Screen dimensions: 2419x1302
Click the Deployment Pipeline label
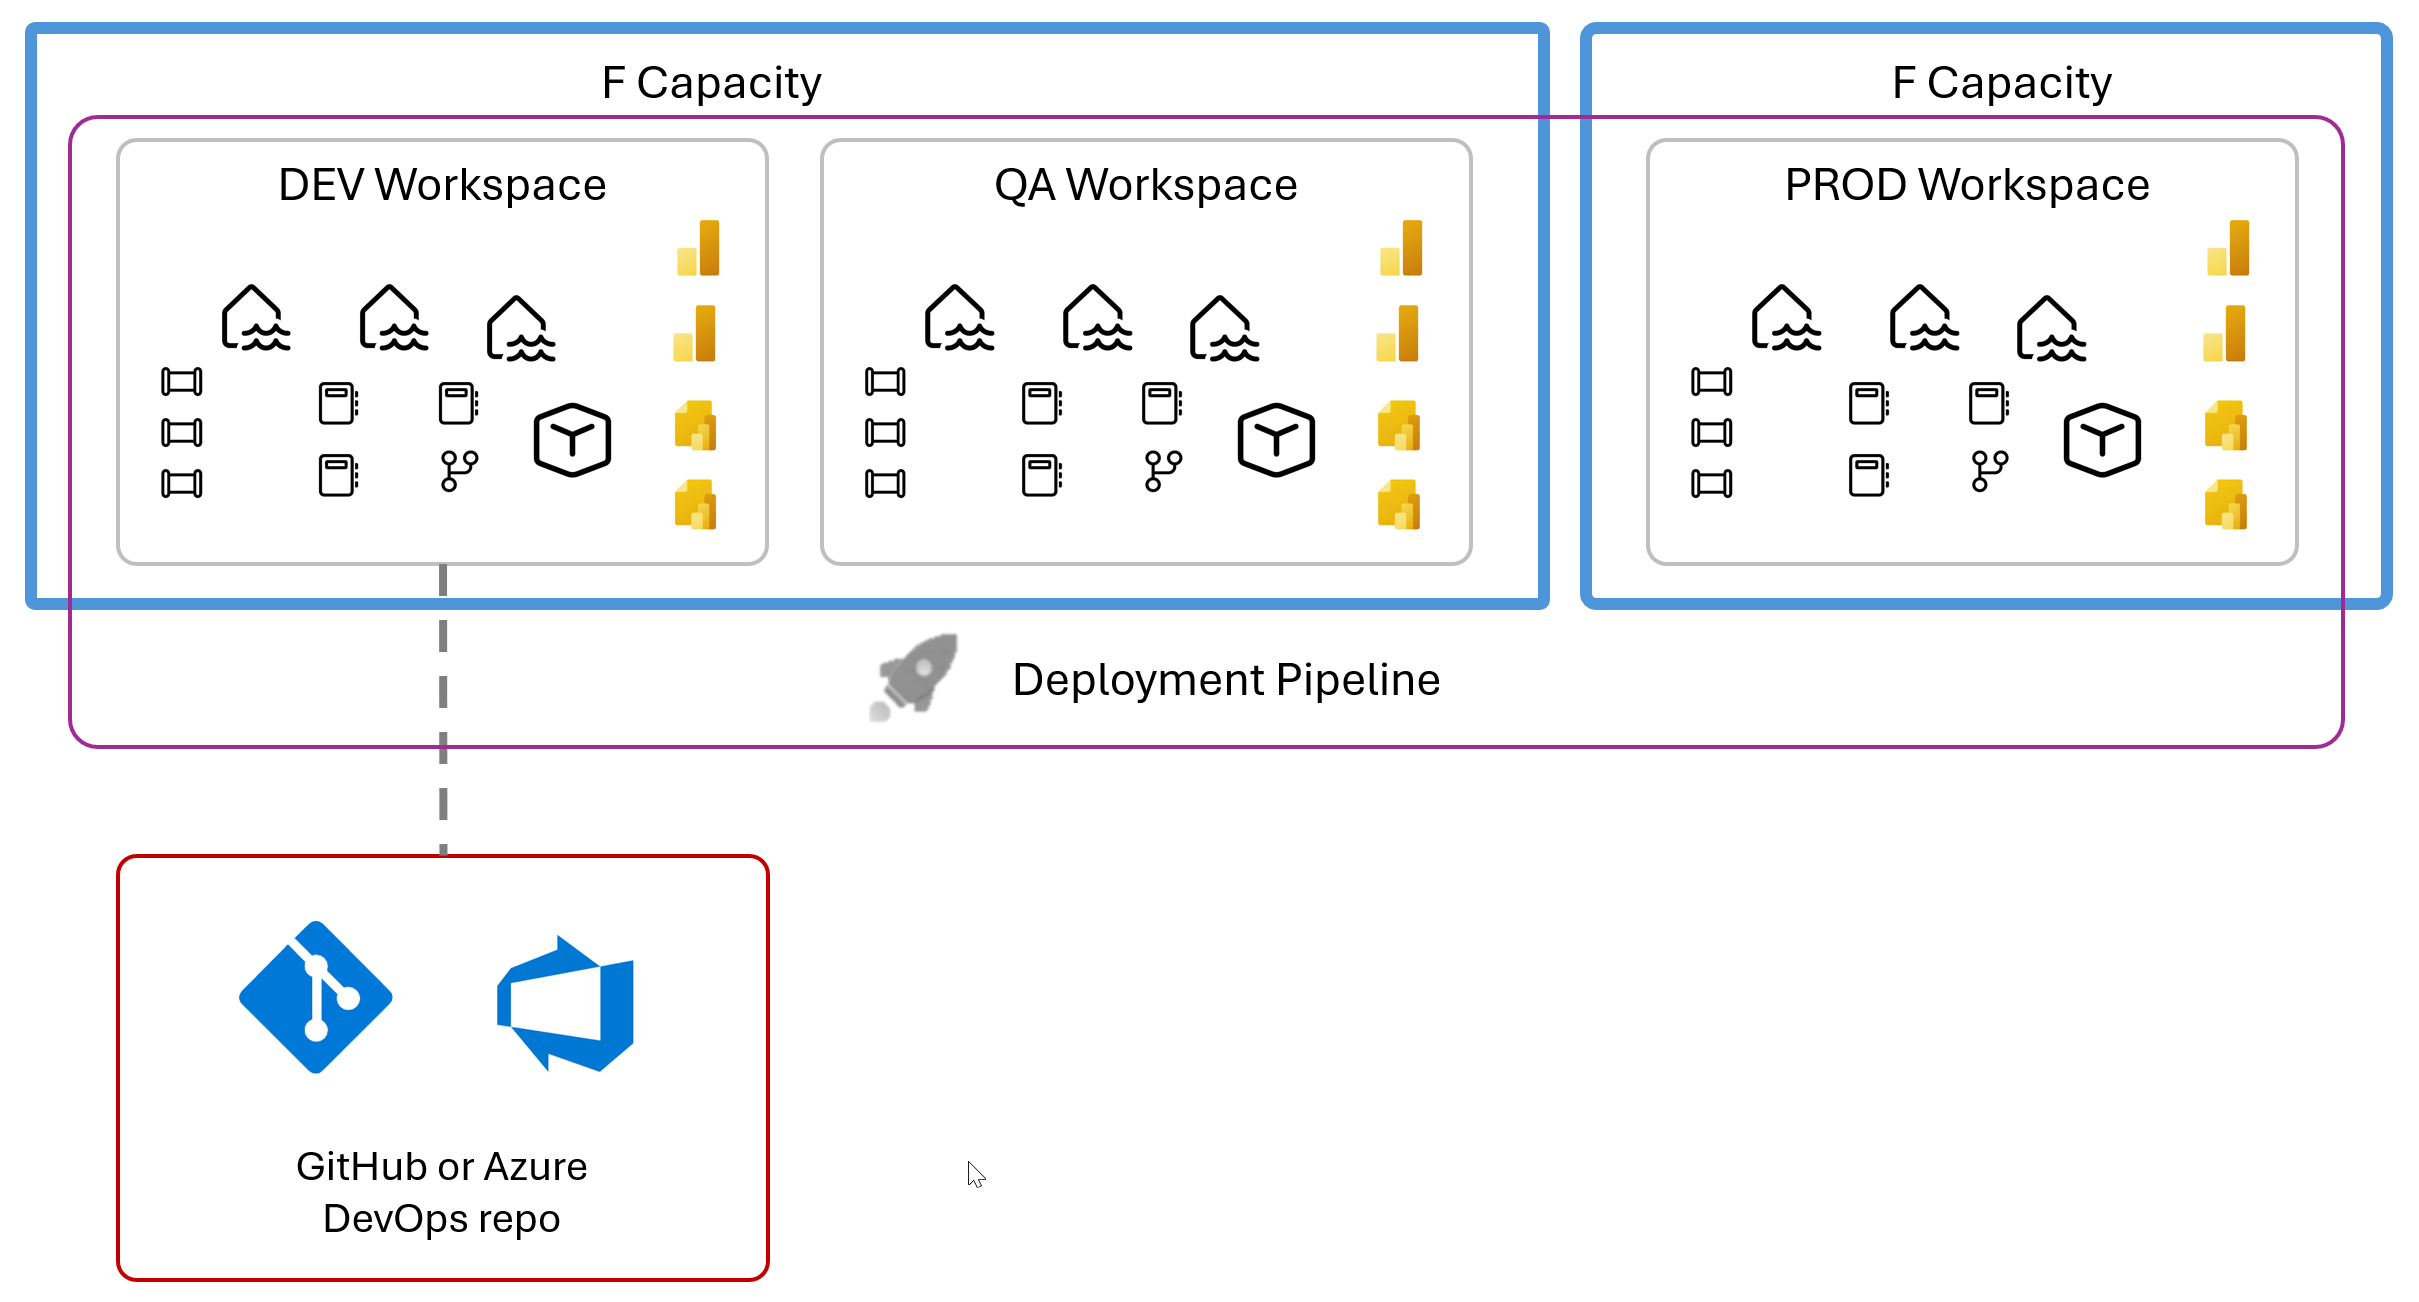1226,680
